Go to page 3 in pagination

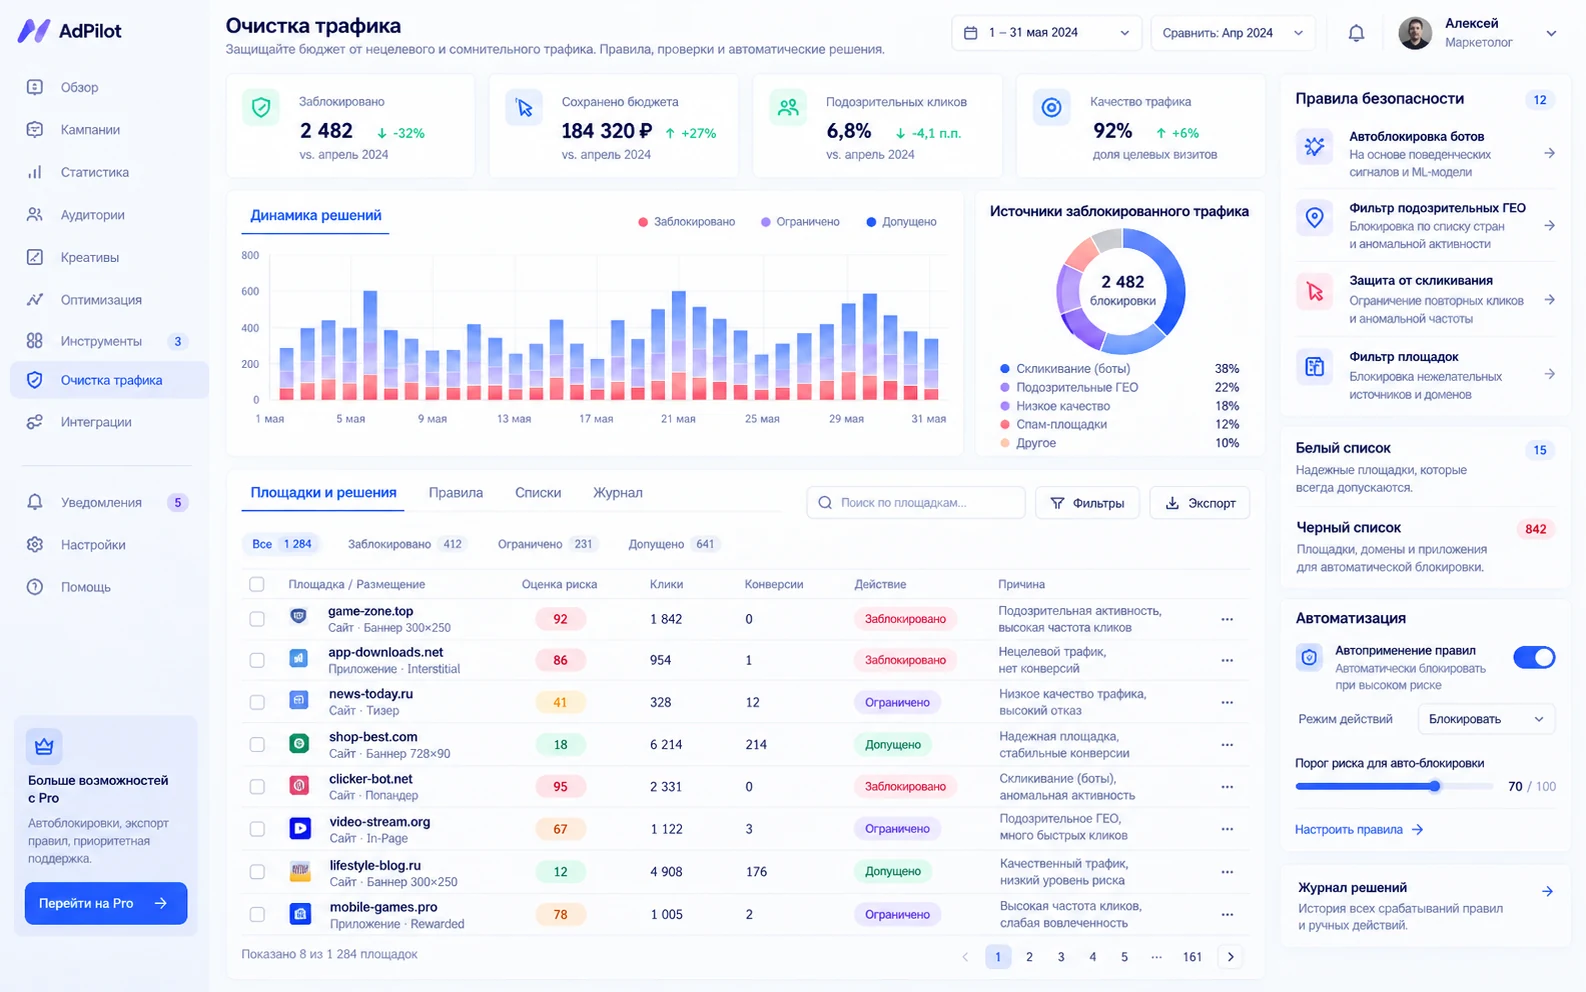(x=1061, y=957)
